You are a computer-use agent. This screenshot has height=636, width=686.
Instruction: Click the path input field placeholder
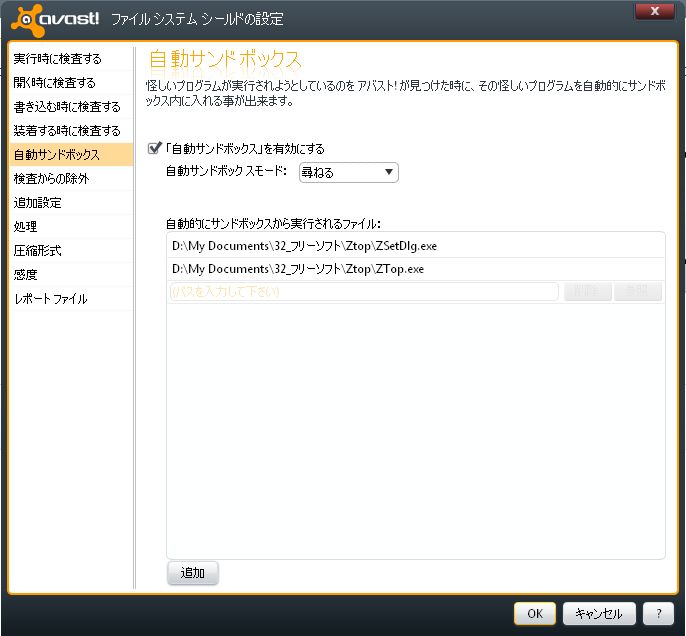[x=362, y=292]
